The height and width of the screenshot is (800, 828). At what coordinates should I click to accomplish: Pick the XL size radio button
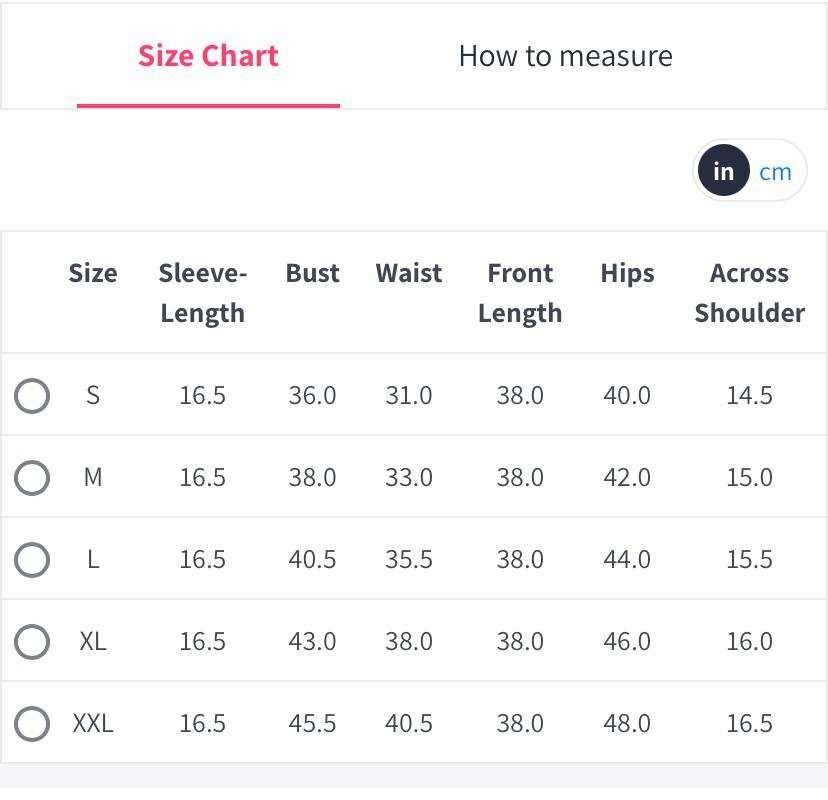click(32, 642)
